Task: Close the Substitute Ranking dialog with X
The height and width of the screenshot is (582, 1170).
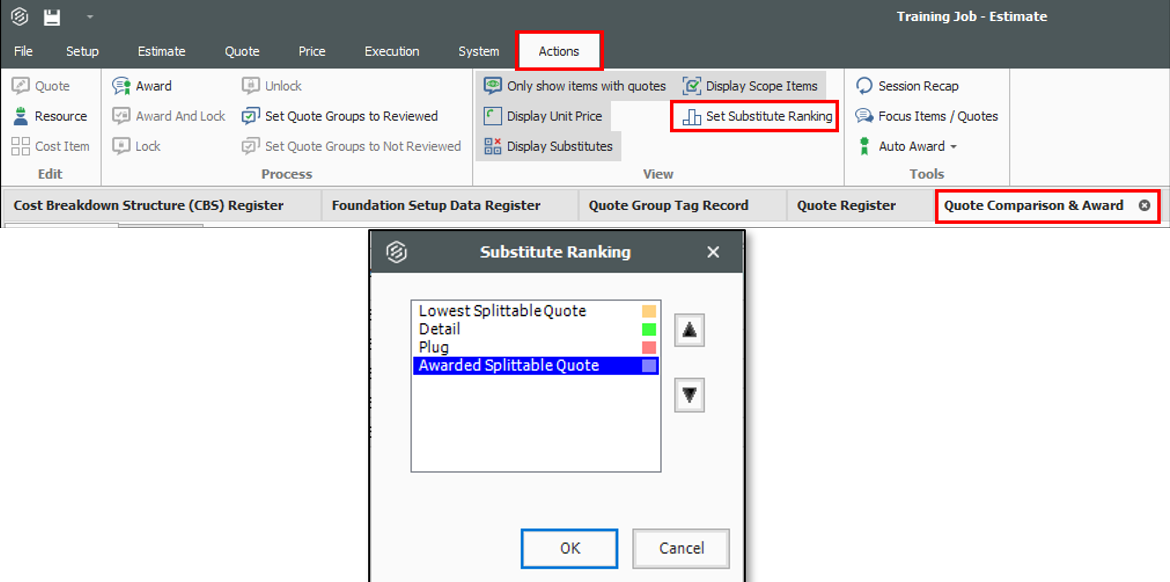Action: tap(713, 252)
